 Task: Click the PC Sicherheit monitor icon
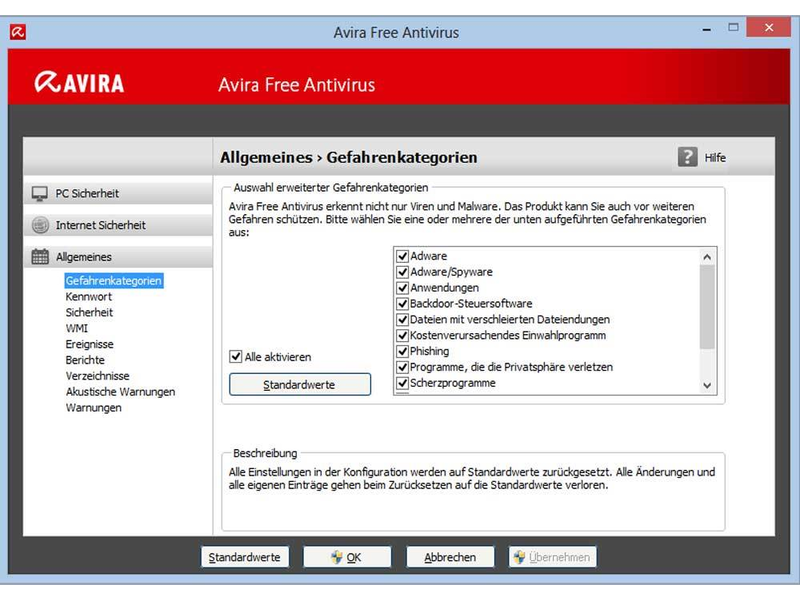pyautogui.click(x=40, y=194)
